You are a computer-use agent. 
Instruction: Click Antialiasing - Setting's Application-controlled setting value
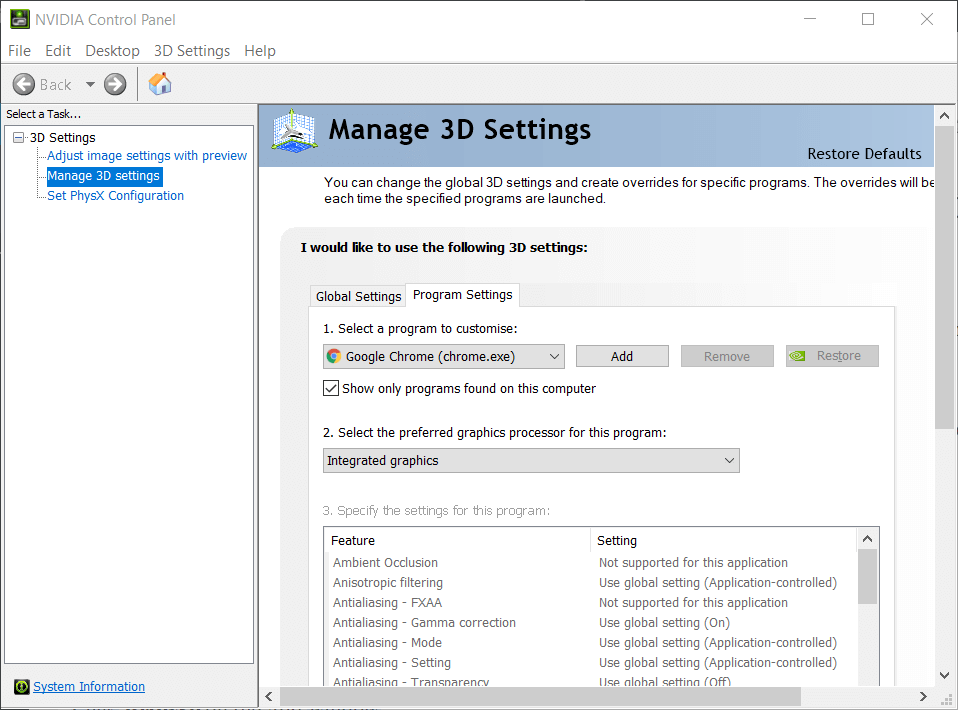[x=718, y=663]
